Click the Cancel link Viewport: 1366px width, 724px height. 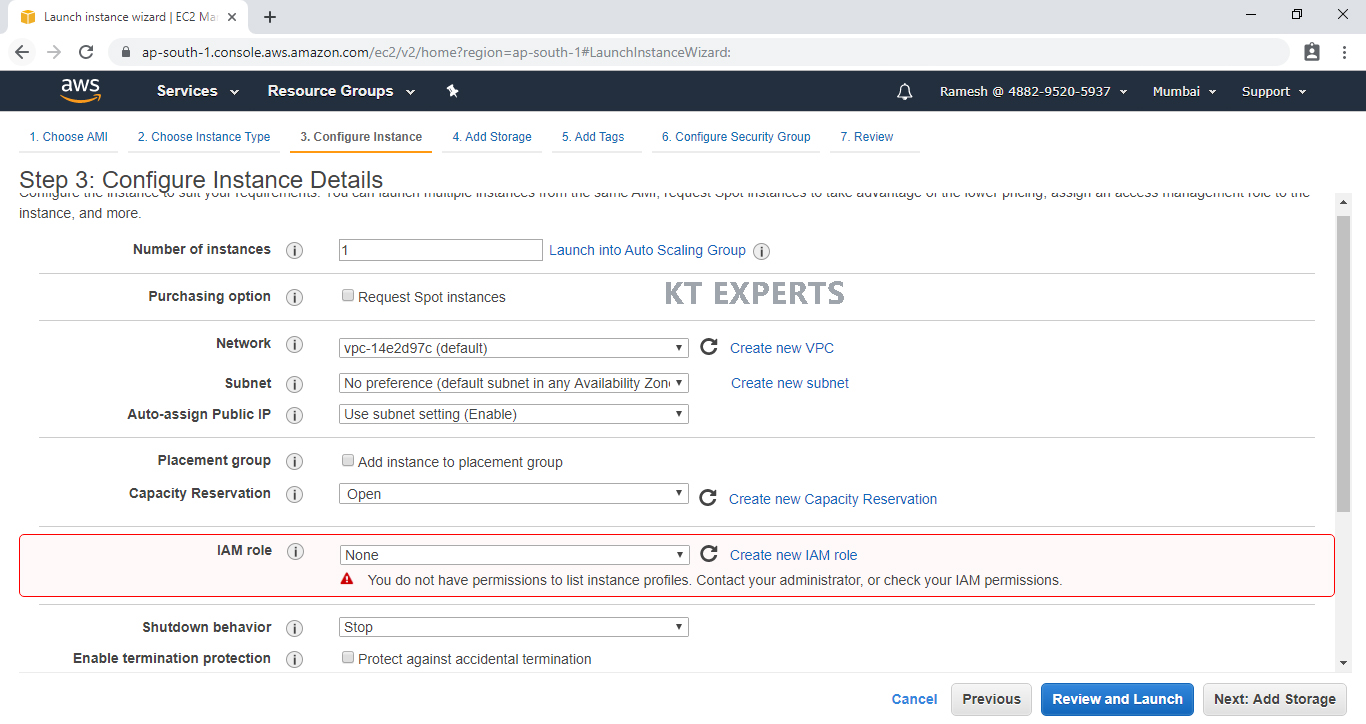pyautogui.click(x=915, y=699)
